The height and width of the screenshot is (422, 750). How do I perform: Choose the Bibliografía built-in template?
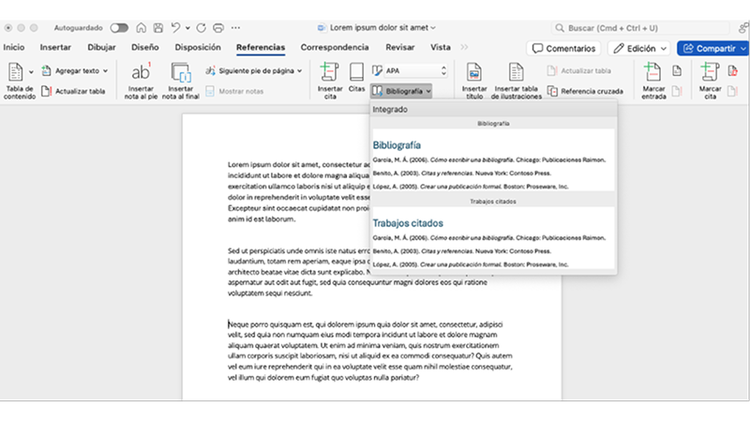click(x=493, y=160)
